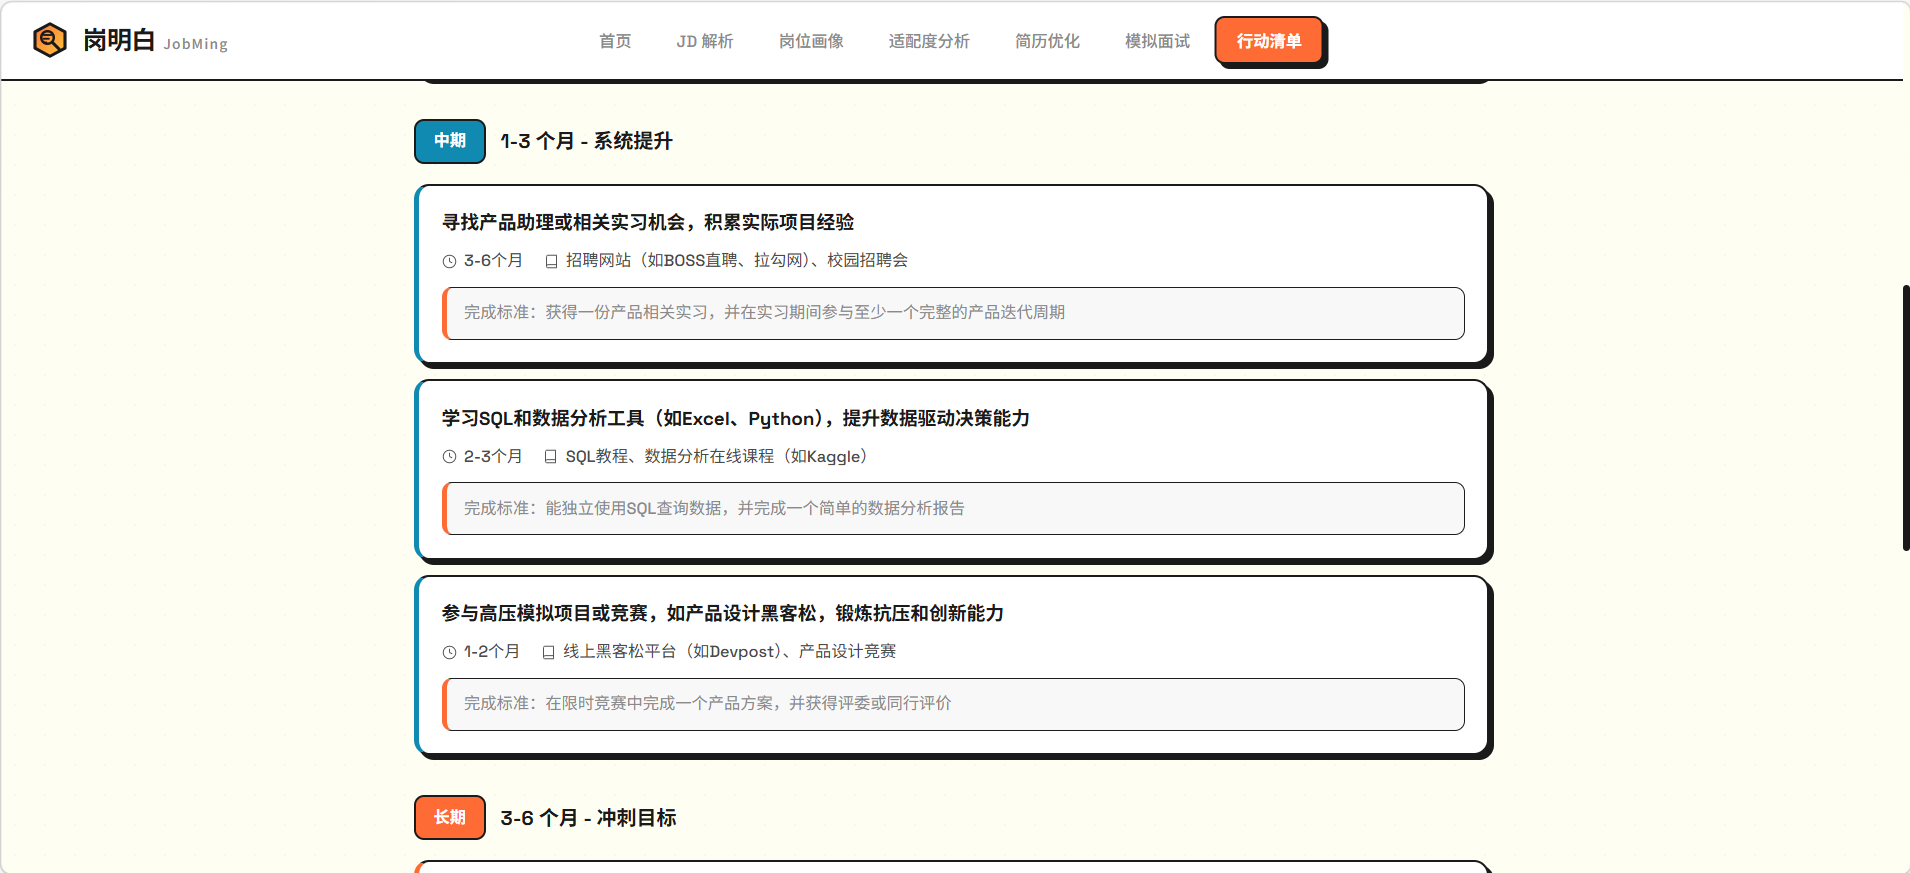
Task: Select the 寻找产品助理或相关实习机会 task card title
Action: click(648, 222)
